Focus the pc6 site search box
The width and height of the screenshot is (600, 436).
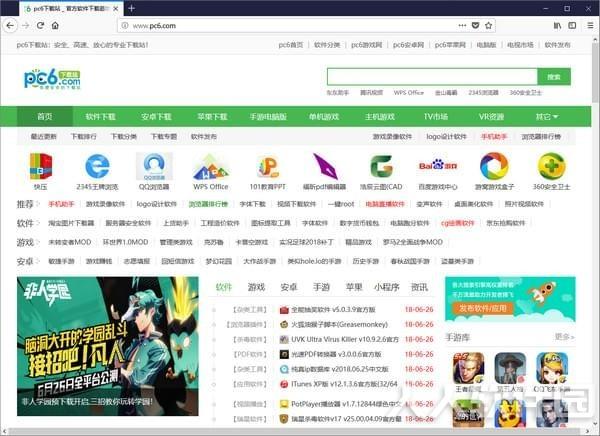[432, 77]
